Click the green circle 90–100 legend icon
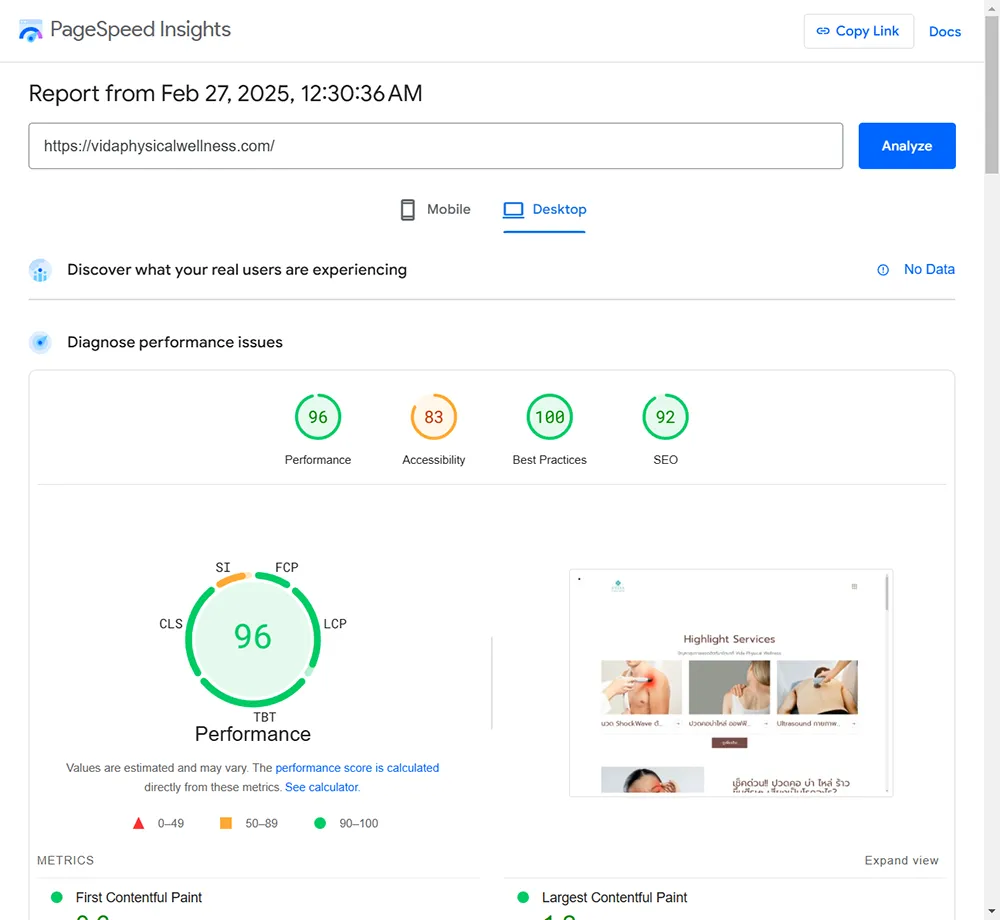 pos(320,823)
